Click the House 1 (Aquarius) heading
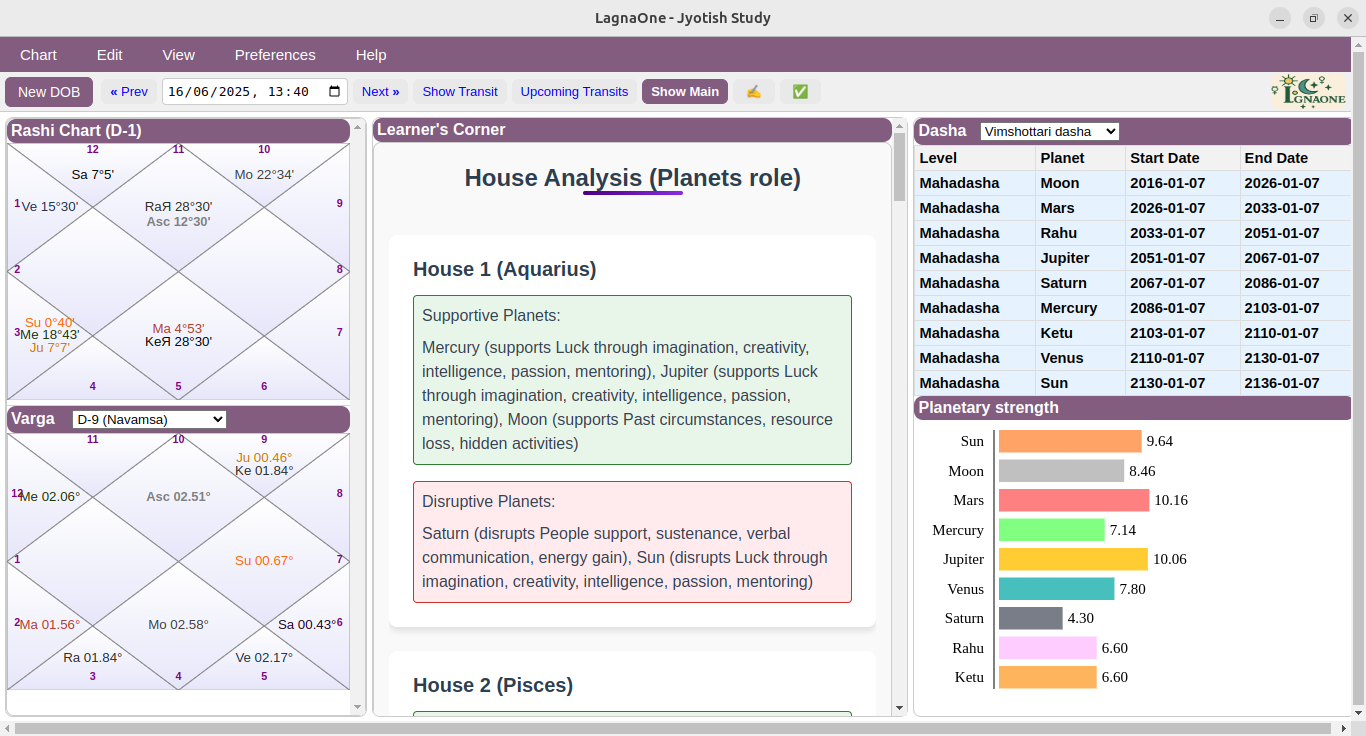Screen dimensions: 1366x736 [x=504, y=269]
